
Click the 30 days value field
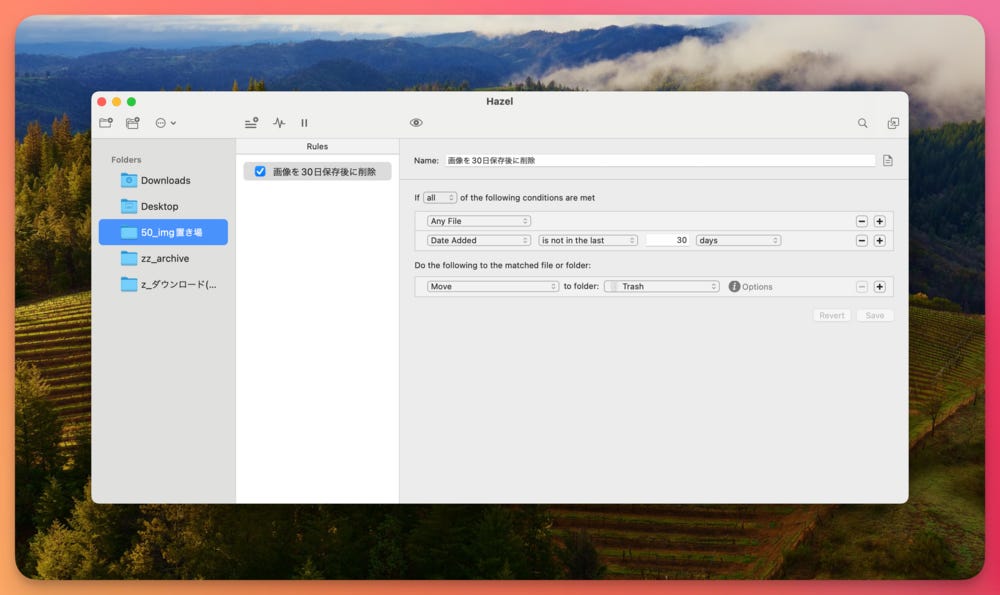coord(667,240)
